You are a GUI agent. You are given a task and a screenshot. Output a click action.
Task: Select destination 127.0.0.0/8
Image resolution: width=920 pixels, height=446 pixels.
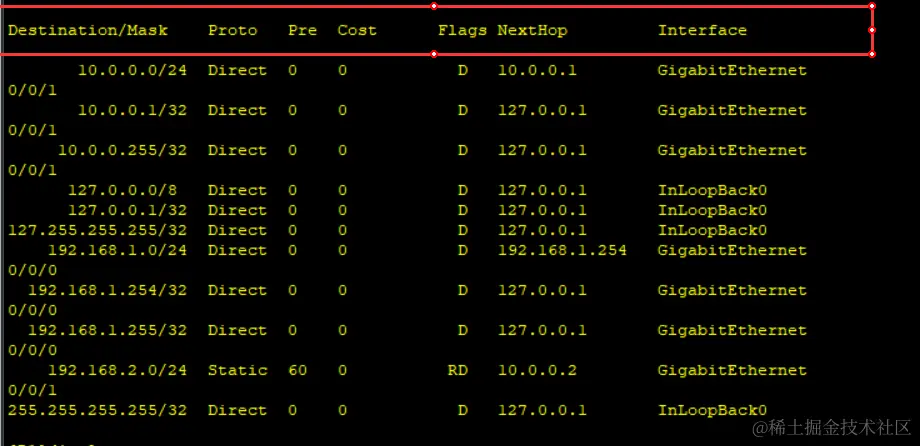point(123,190)
